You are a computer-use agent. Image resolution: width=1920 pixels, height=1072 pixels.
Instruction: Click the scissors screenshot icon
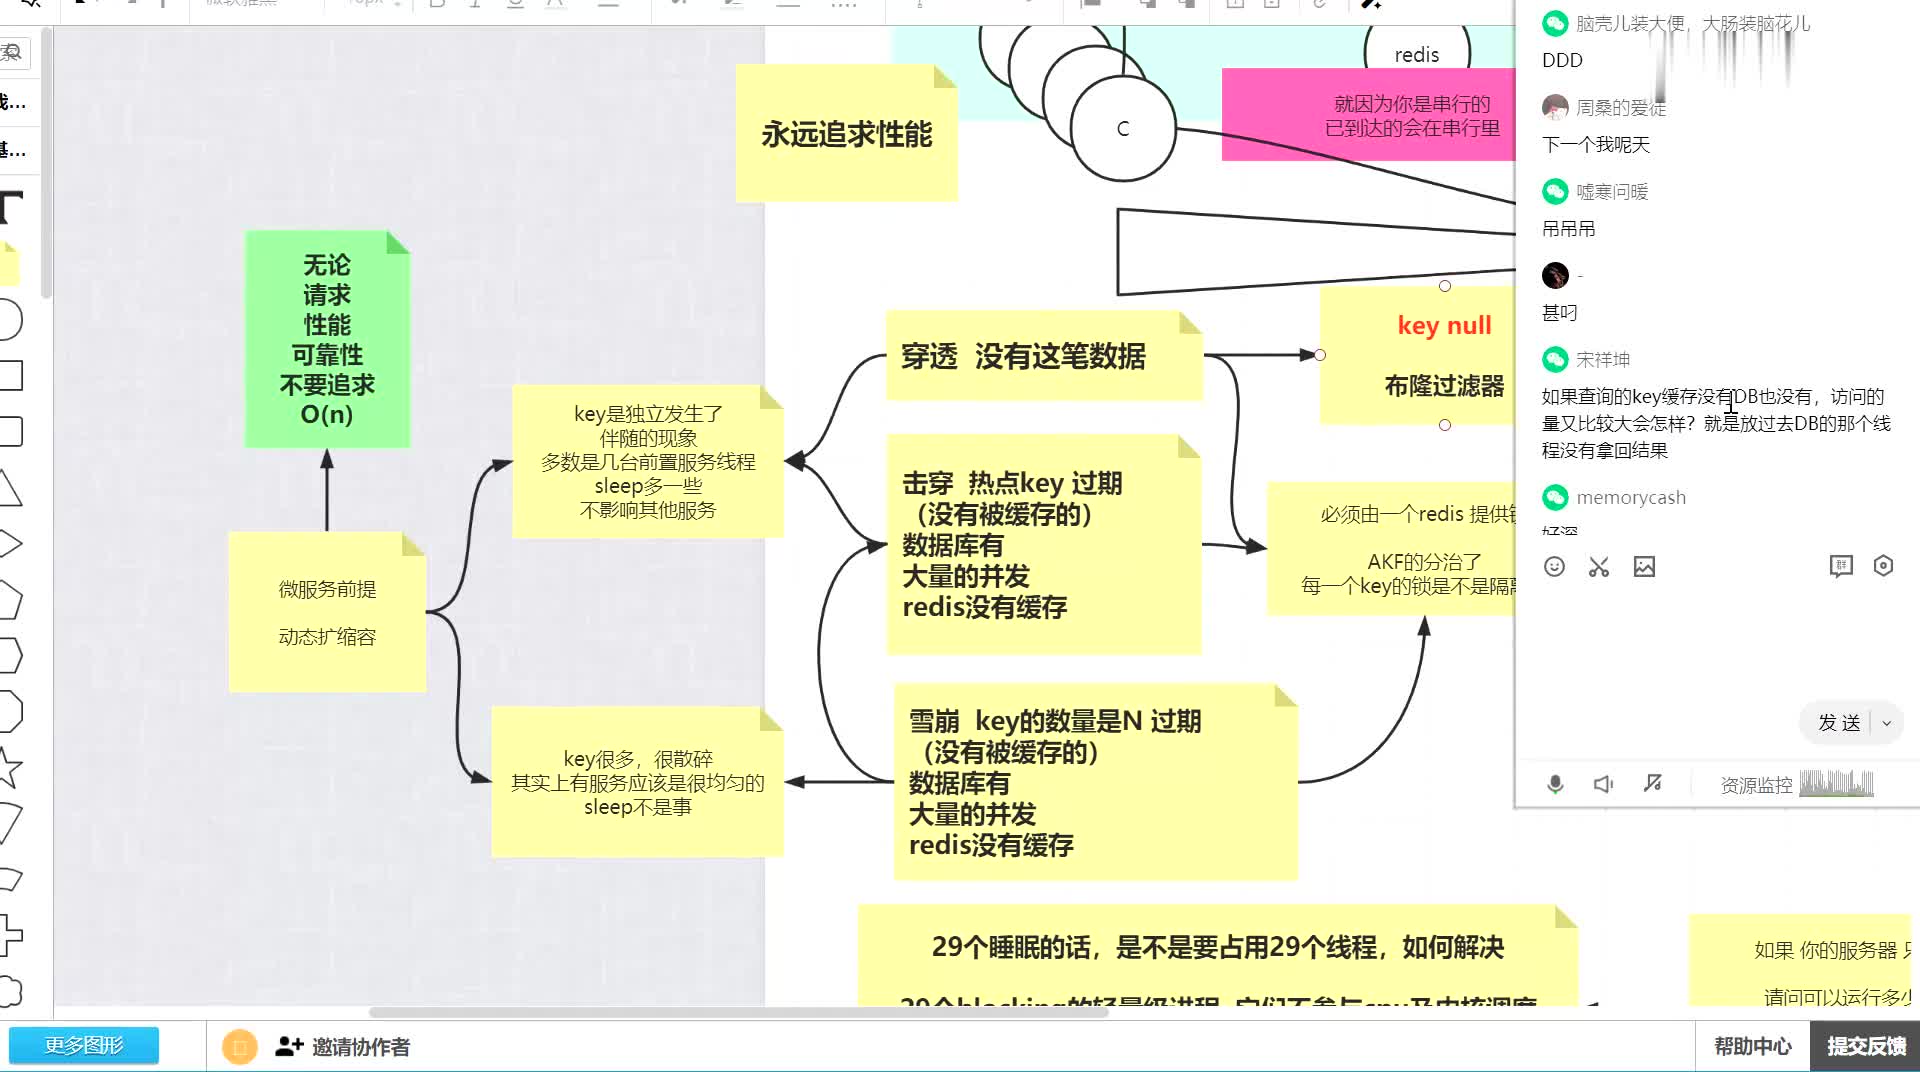pos(1599,567)
